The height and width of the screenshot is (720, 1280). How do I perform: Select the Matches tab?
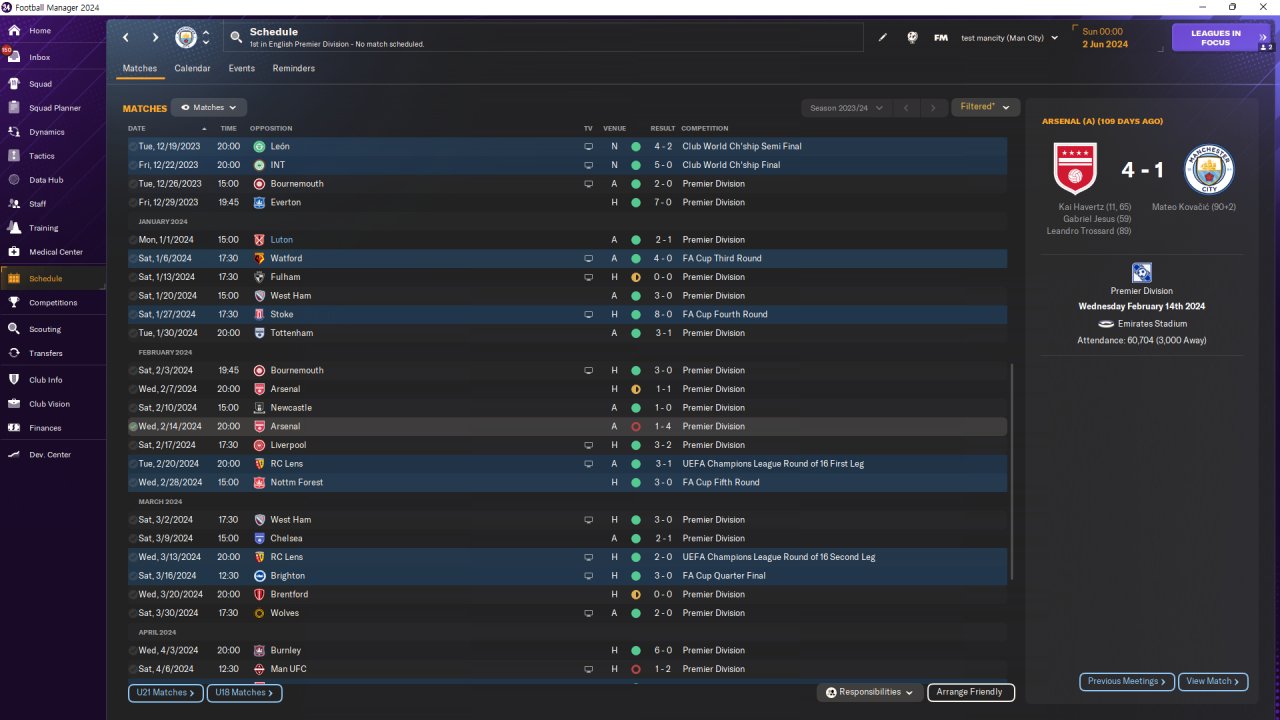(140, 69)
